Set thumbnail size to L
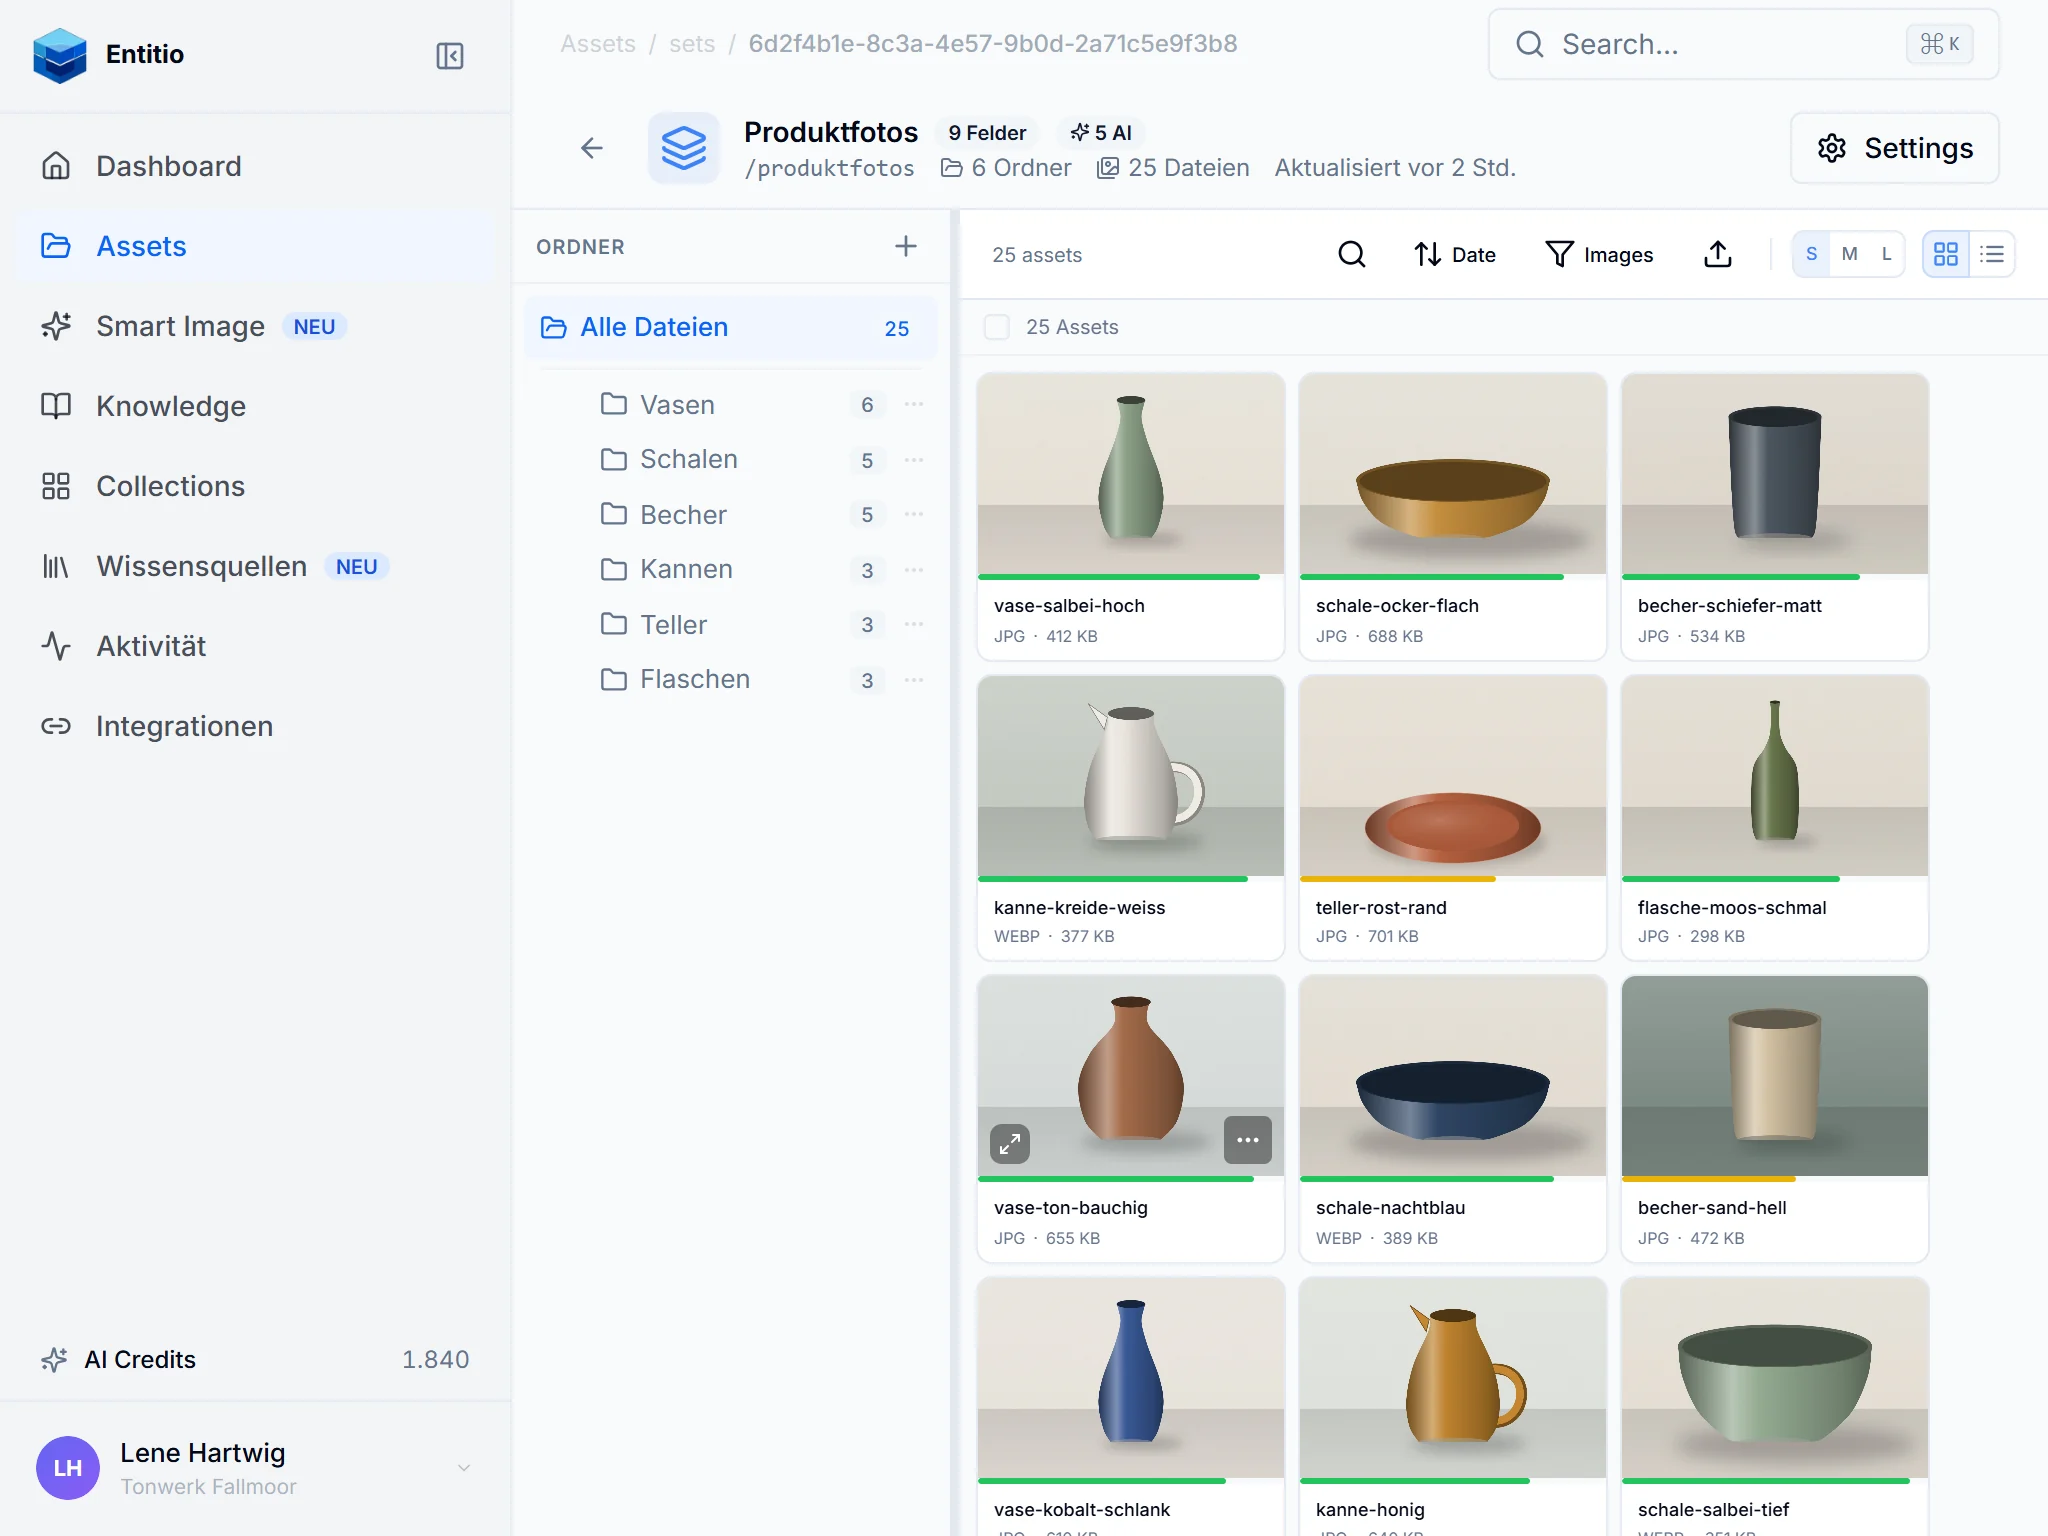Image resolution: width=2048 pixels, height=1536 pixels. [1886, 254]
